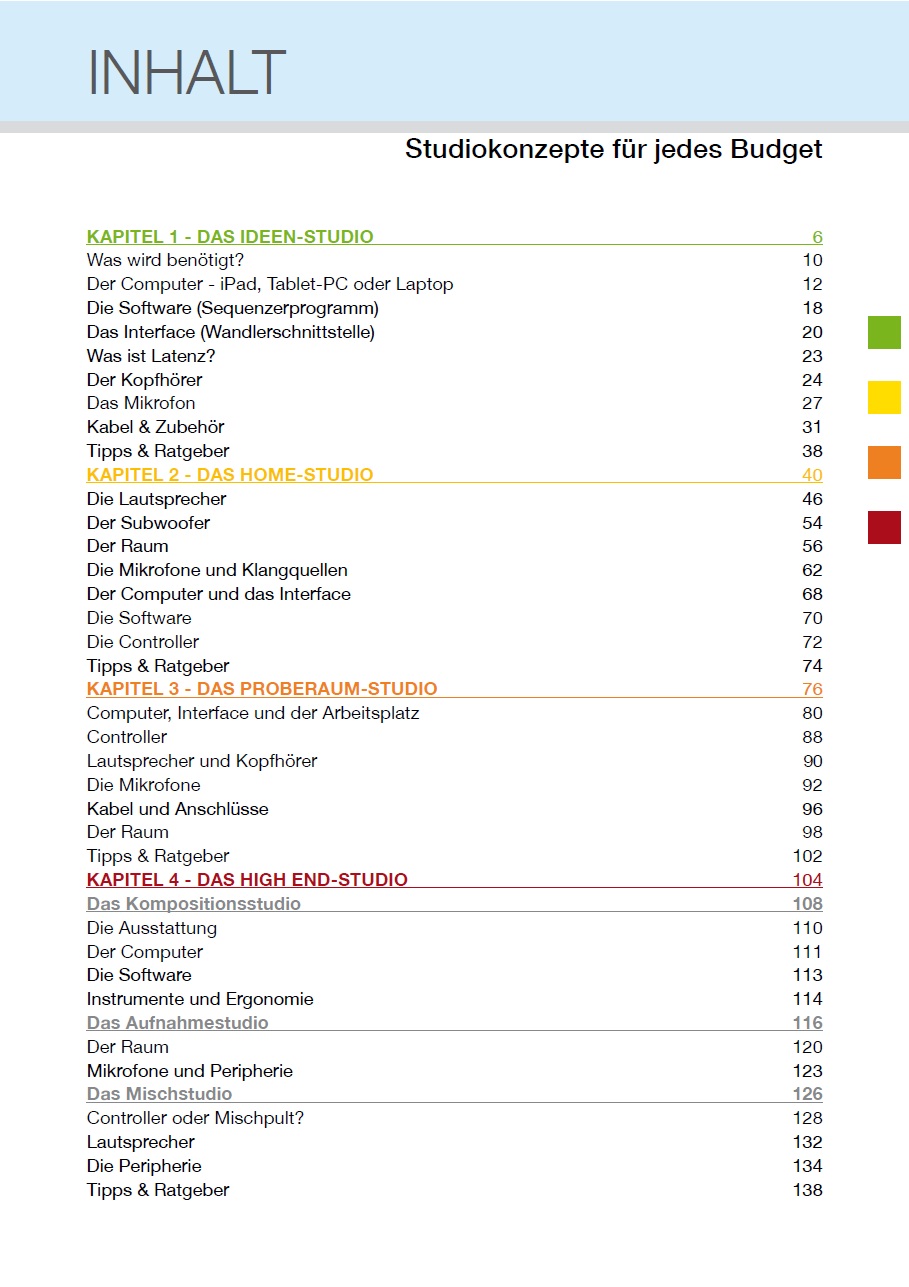909x1287 pixels.
Task: Open the Das Aufnahmestudio subsection
Action: pos(178,1023)
